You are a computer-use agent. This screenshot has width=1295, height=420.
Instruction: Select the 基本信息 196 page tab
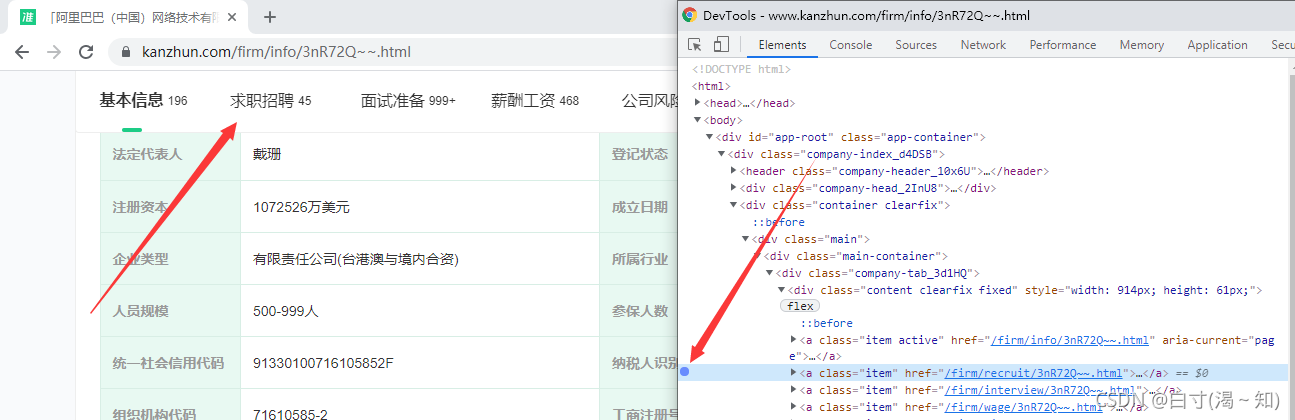coord(143,100)
